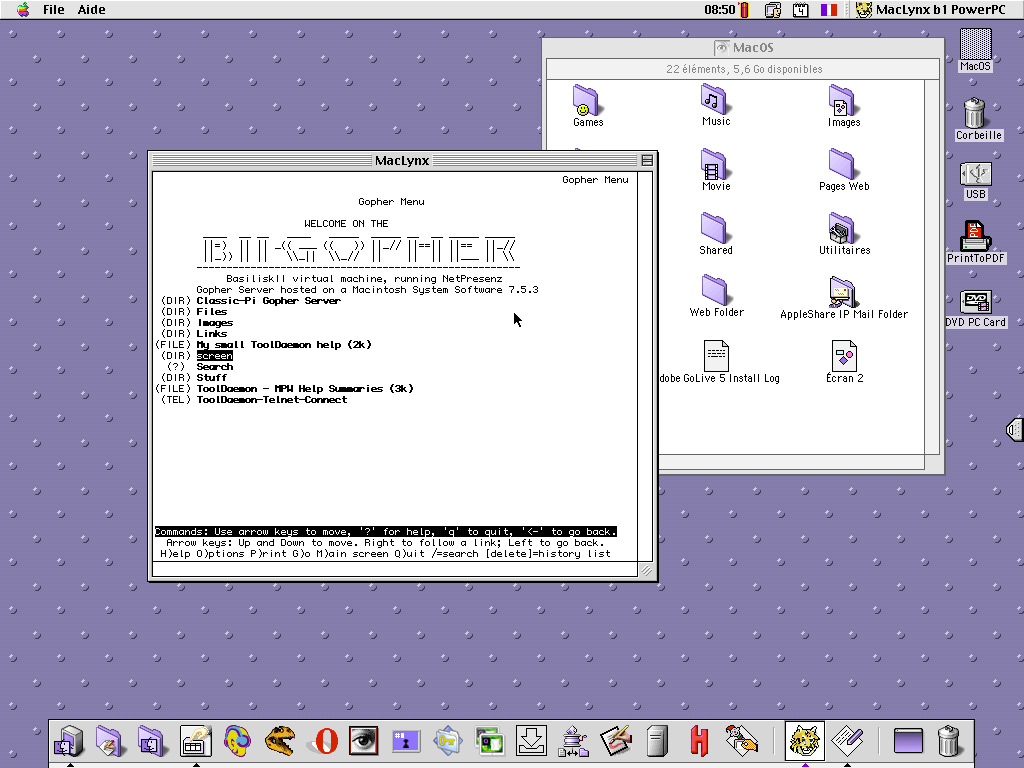Launch the eye image viewer icon in dock

coord(363,741)
